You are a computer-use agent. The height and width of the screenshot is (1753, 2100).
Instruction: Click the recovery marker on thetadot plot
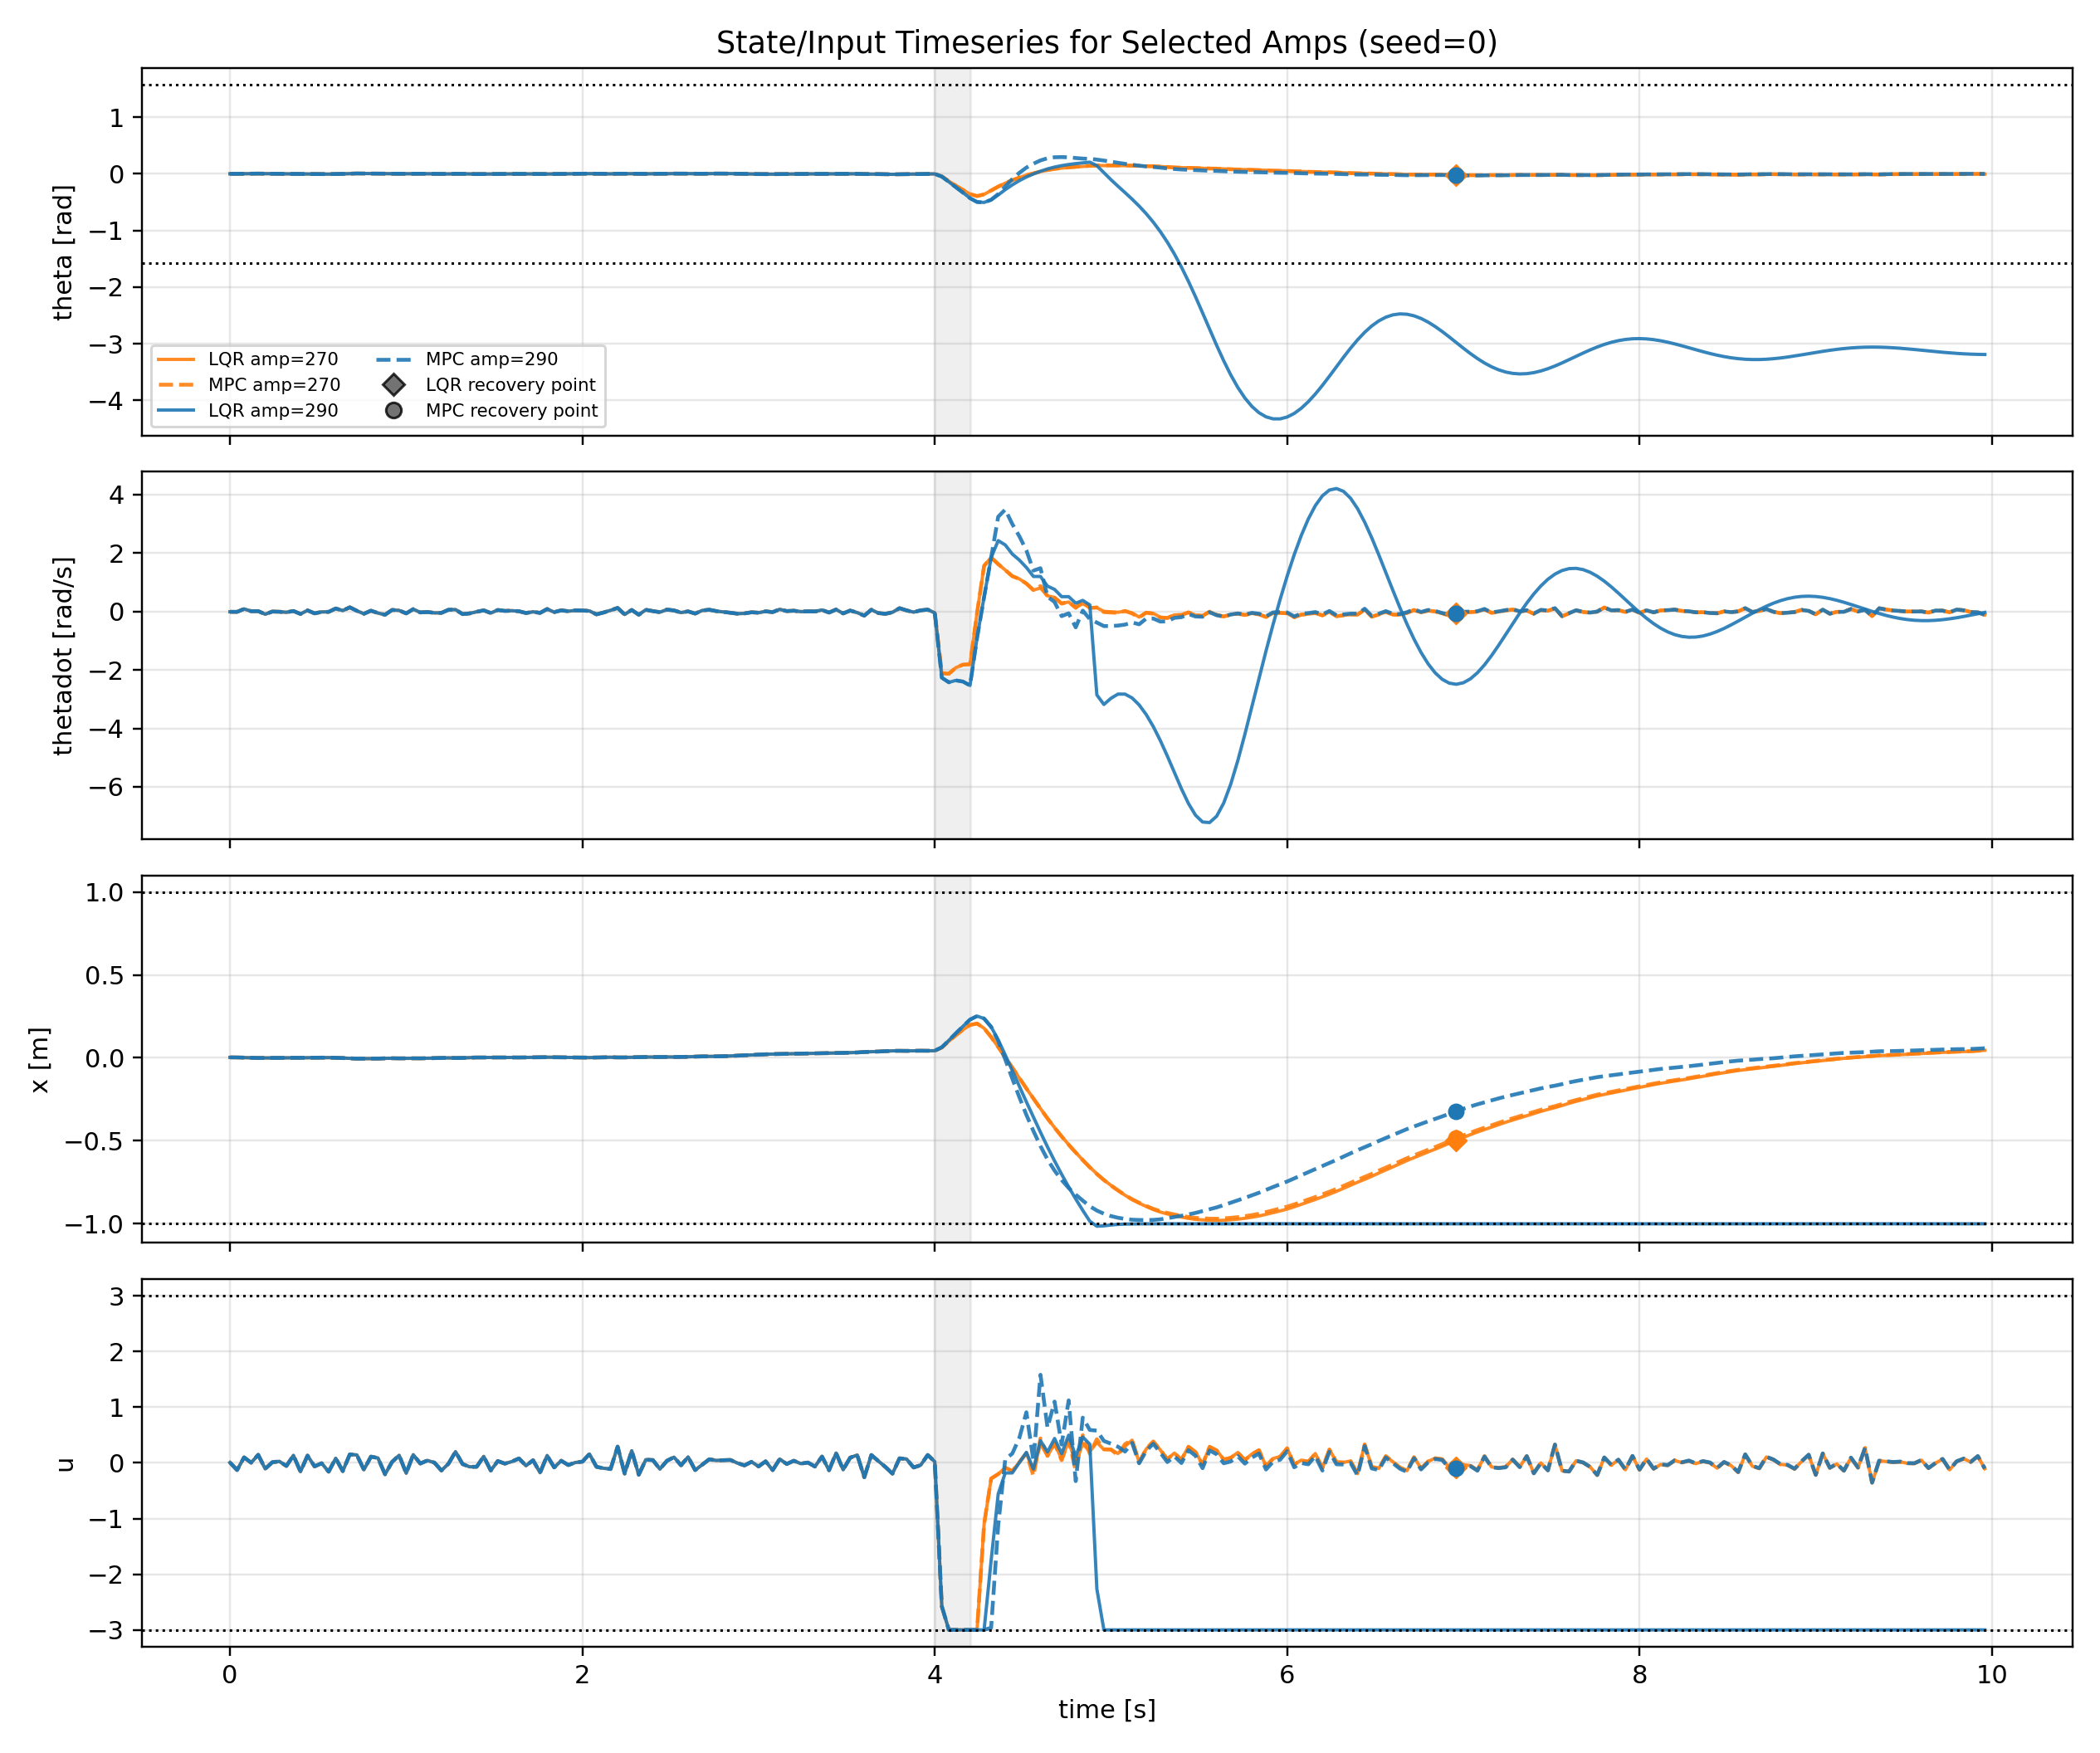[x=1456, y=614]
